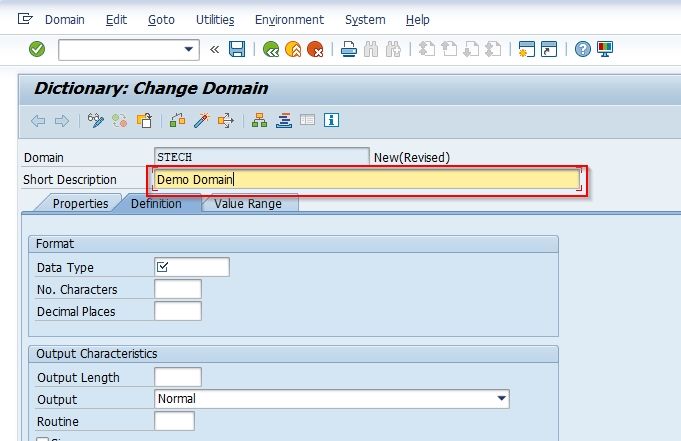
Task: Click the Output Length field
Action: click(x=178, y=377)
